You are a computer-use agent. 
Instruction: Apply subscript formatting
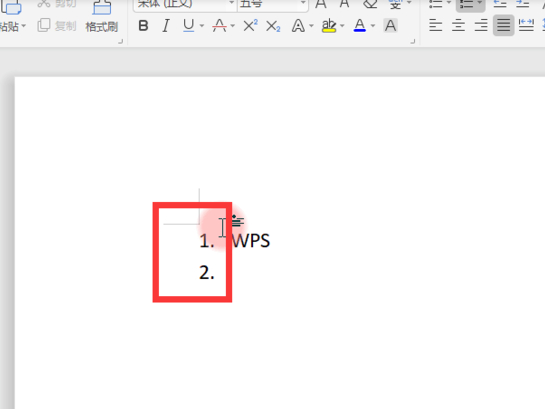(273, 26)
